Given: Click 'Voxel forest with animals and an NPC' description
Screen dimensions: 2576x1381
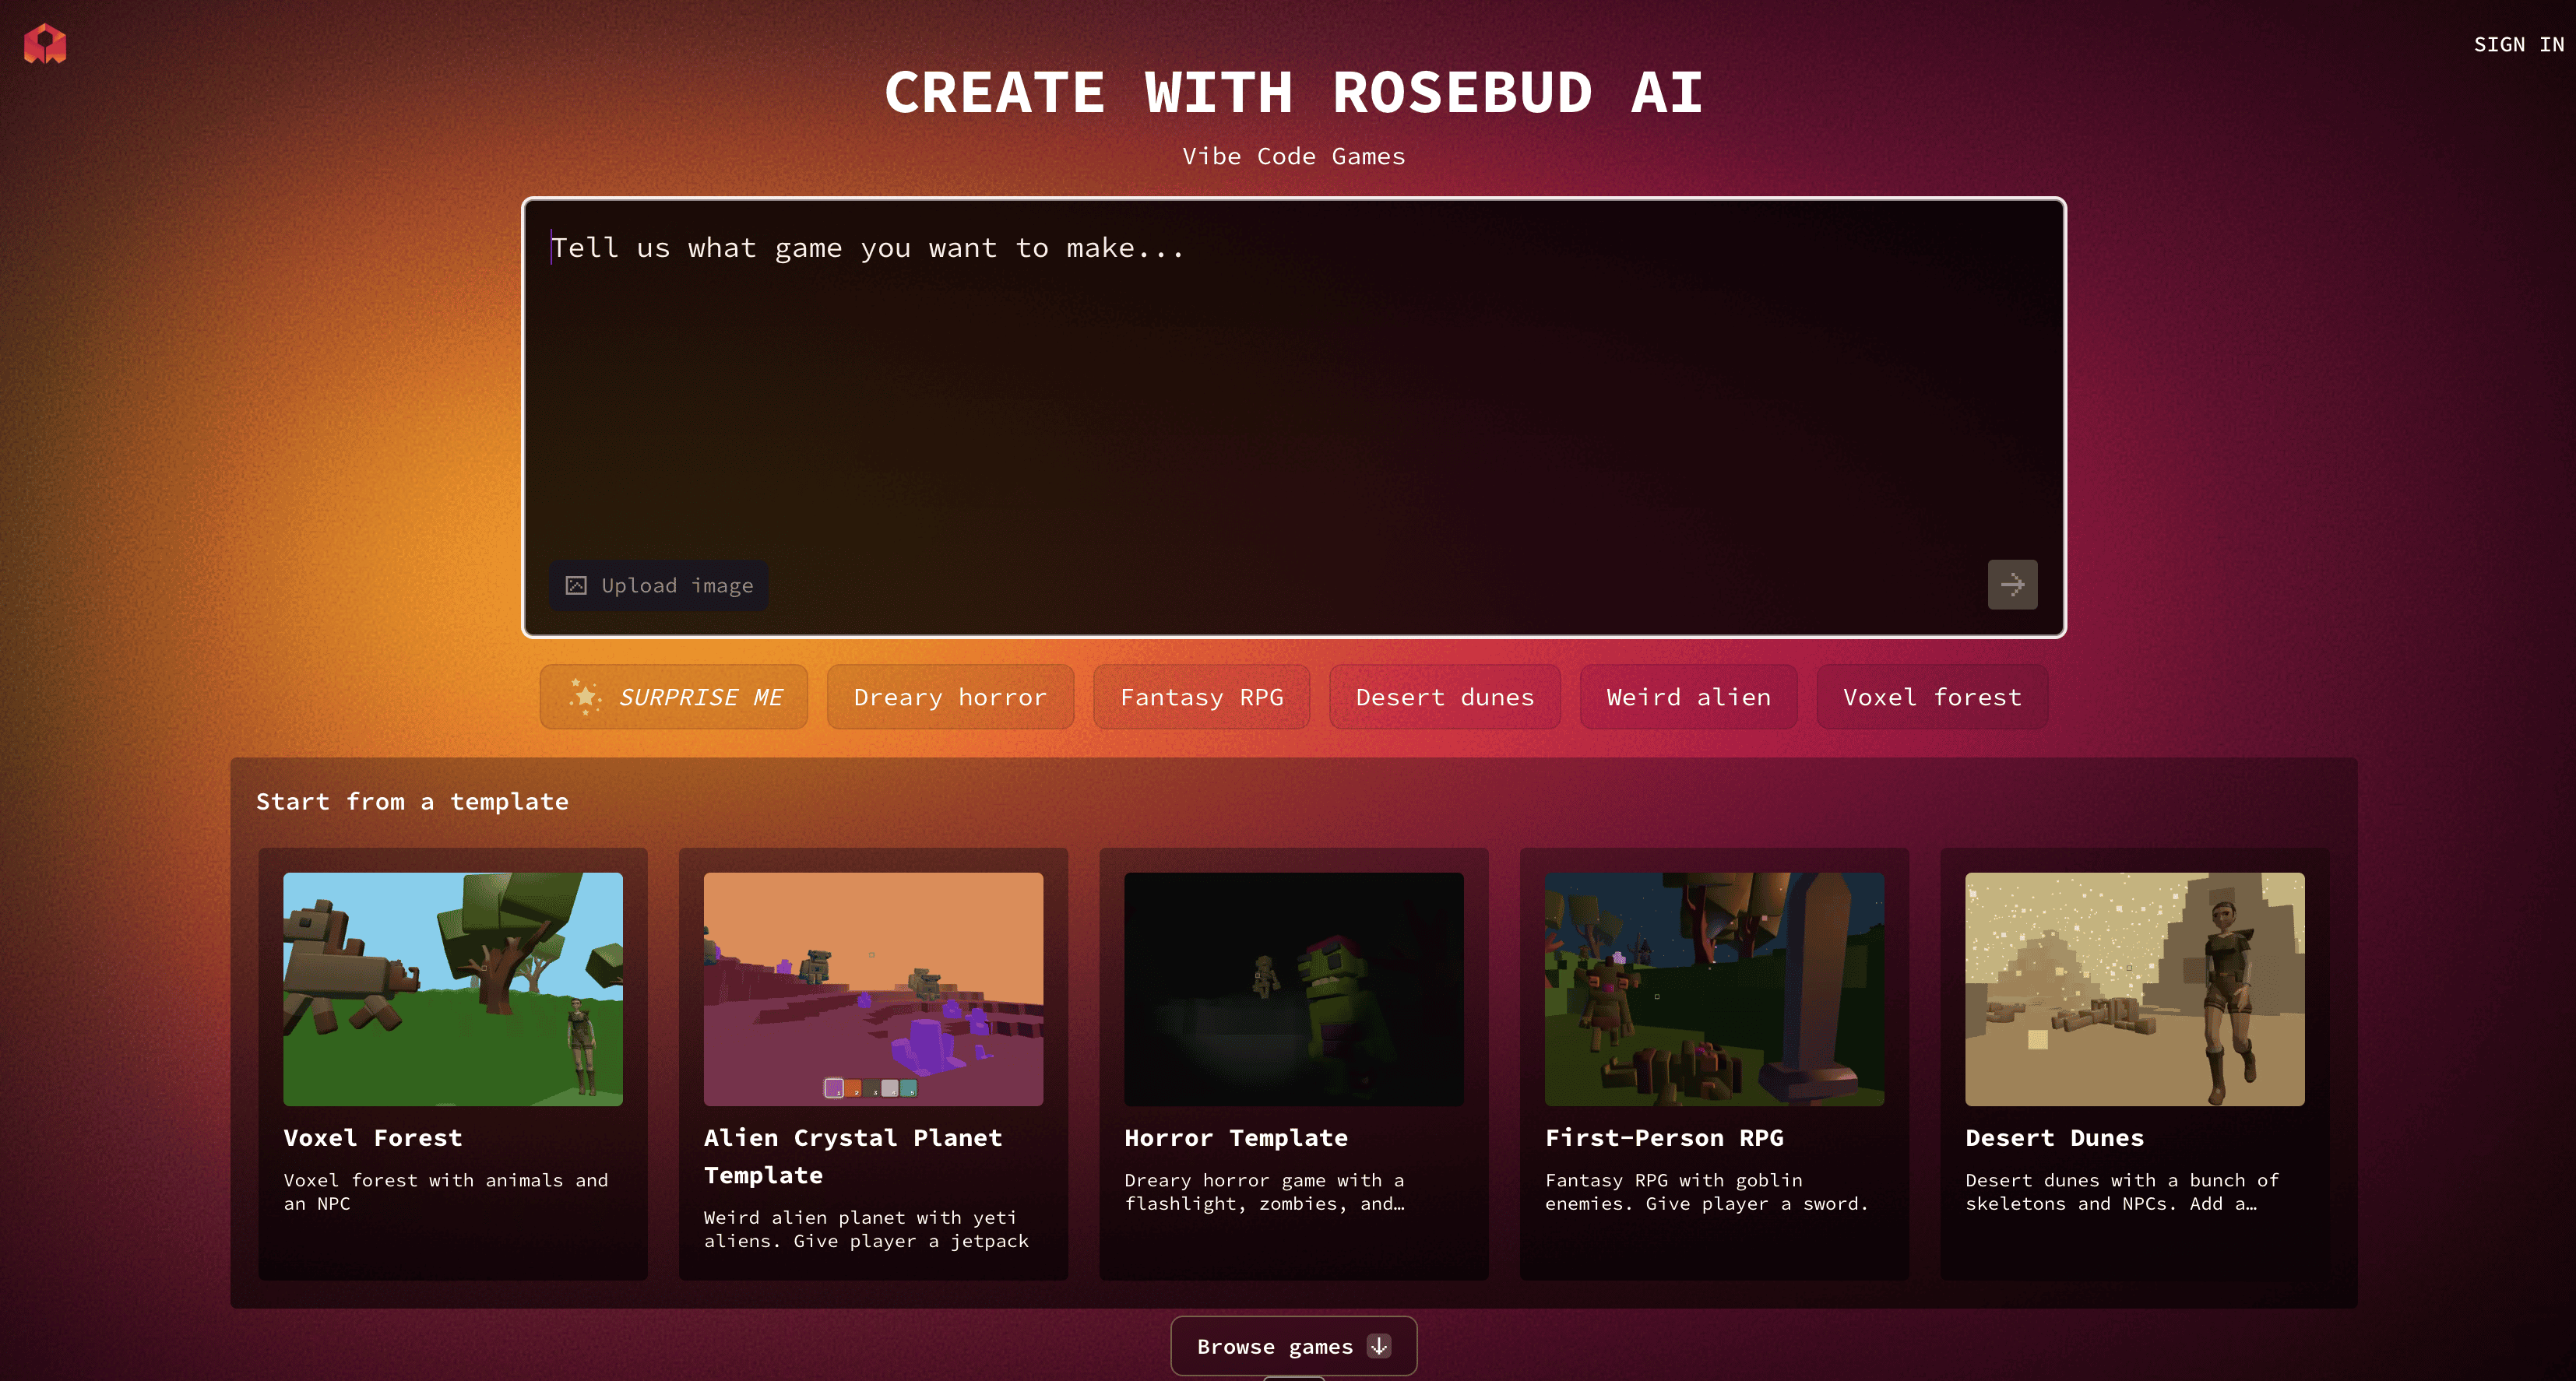Looking at the screenshot, I should pyautogui.click(x=446, y=1192).
